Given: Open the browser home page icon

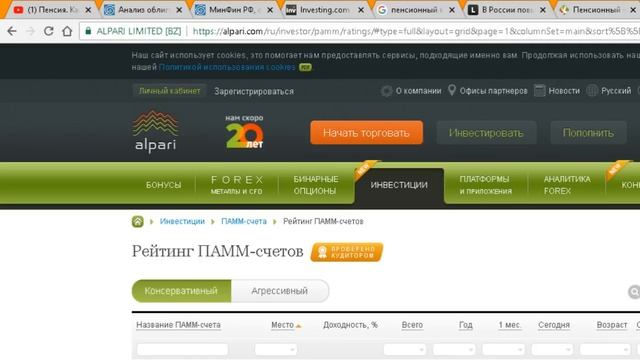Looking at the screenshot, I should point(67,31).
